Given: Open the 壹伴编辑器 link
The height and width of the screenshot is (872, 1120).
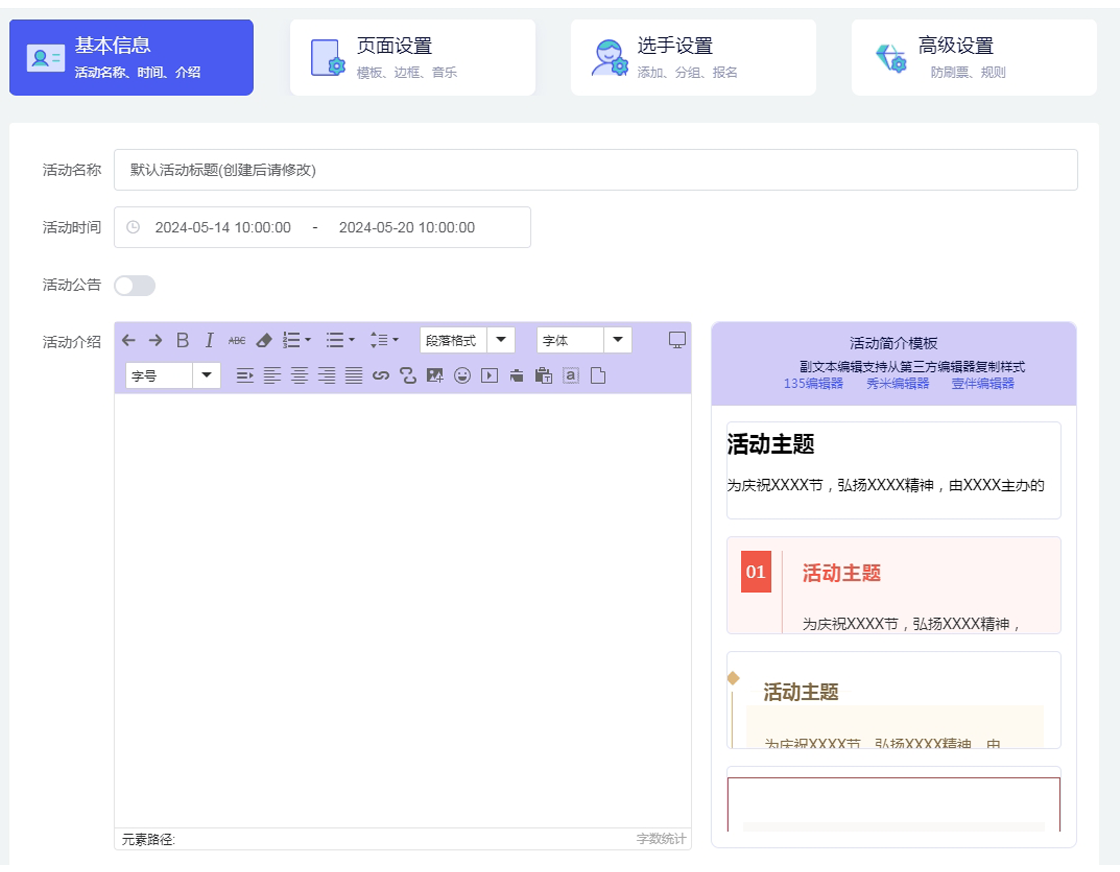Looking at the screenshot, I should coord(983,384).
